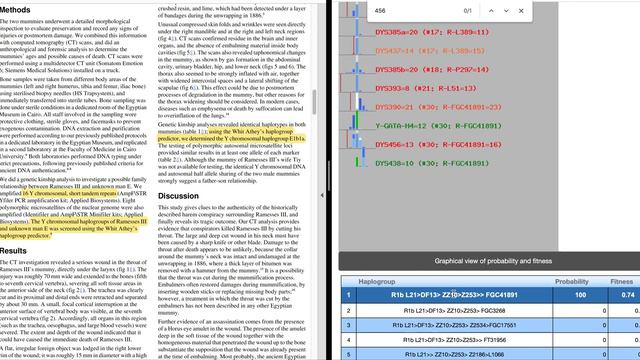The image size is (640, 360).
Task: Click highlighted text '16 Y chromosomal, short tandem repeats'
Action: 69,193
